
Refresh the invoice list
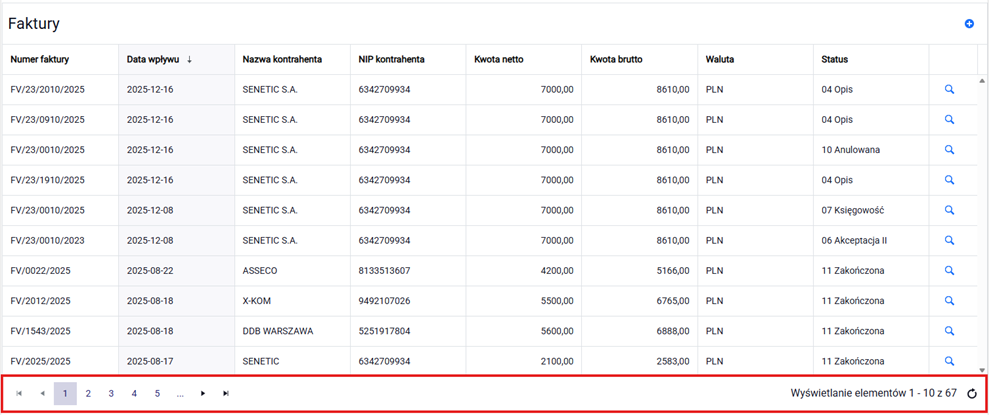click(x=972, y=394)
